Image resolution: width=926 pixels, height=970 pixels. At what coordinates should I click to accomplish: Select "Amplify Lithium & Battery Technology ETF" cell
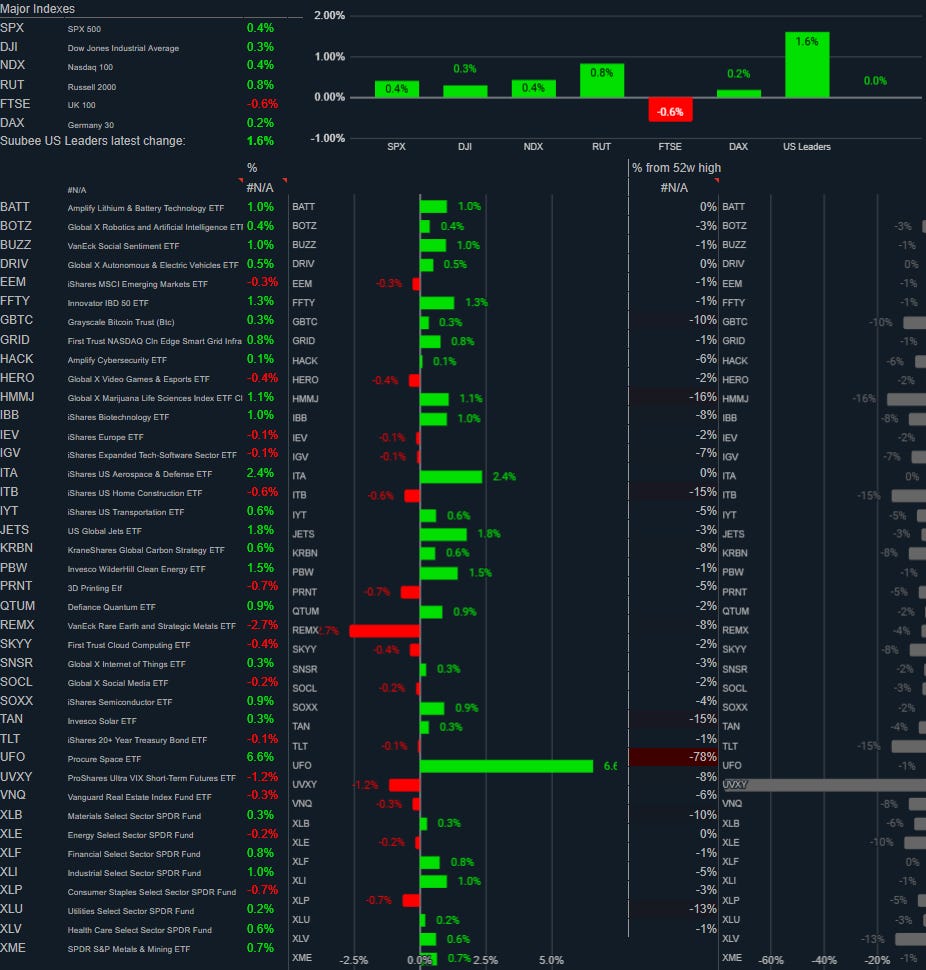(145, 208)
